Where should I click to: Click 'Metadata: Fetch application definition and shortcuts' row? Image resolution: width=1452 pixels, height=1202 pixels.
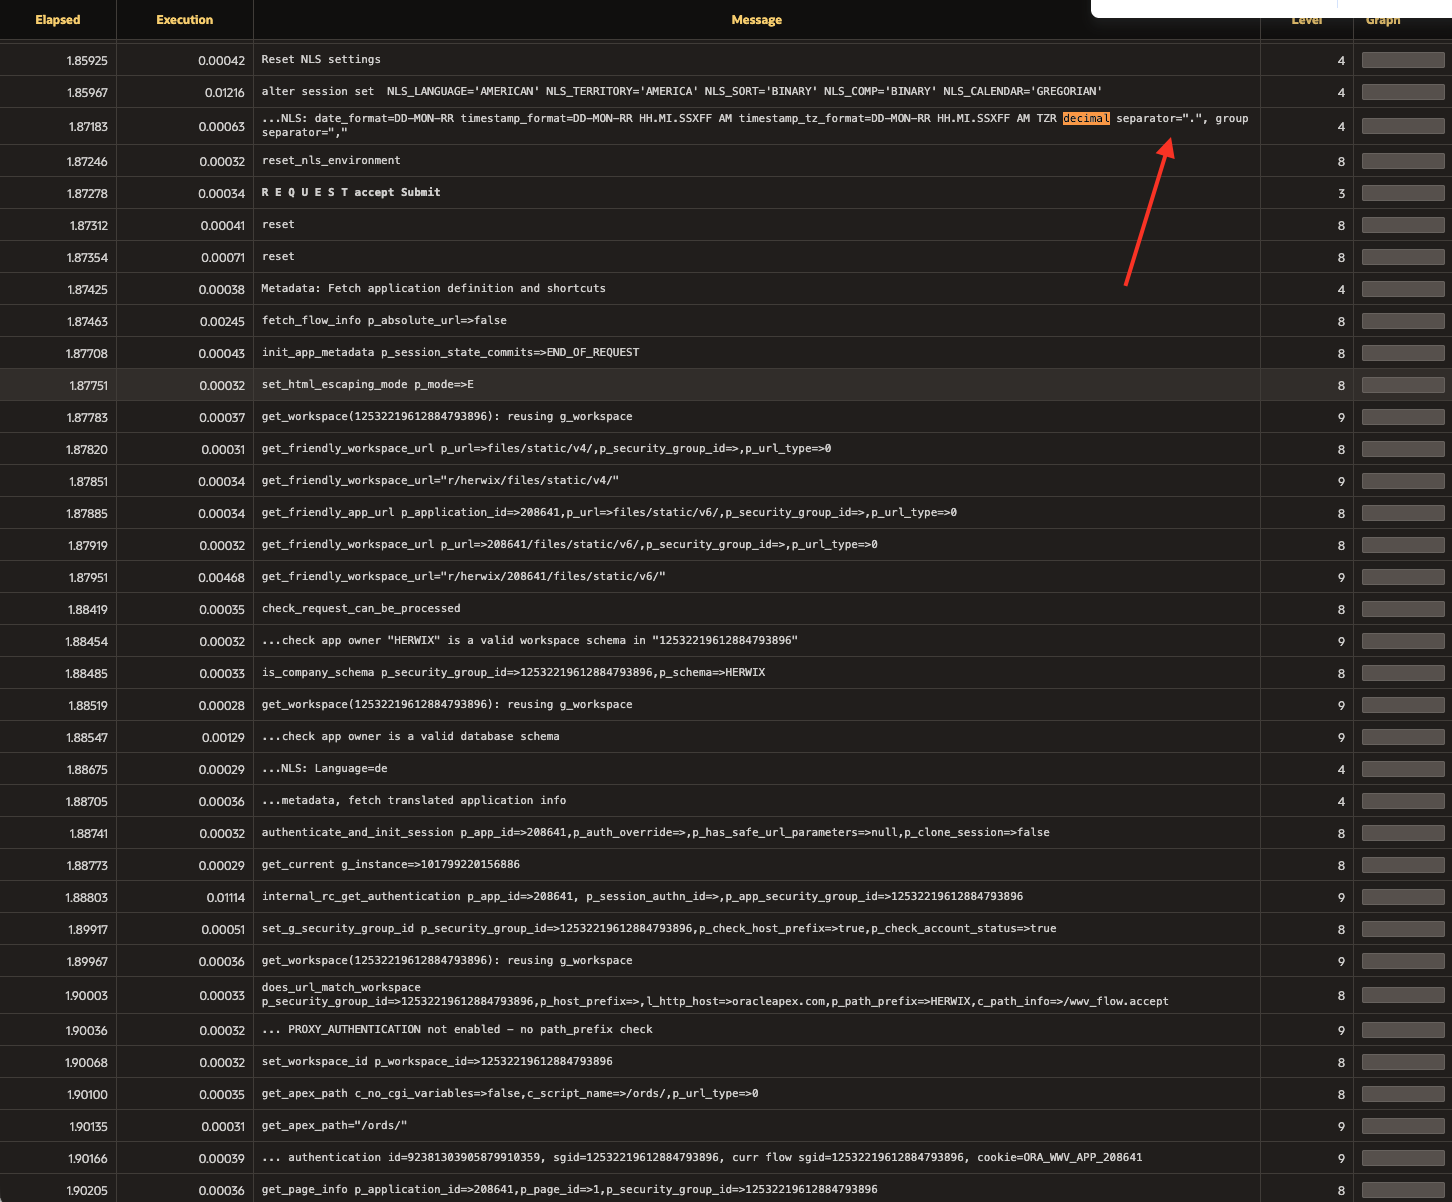[x=433, y=289]
